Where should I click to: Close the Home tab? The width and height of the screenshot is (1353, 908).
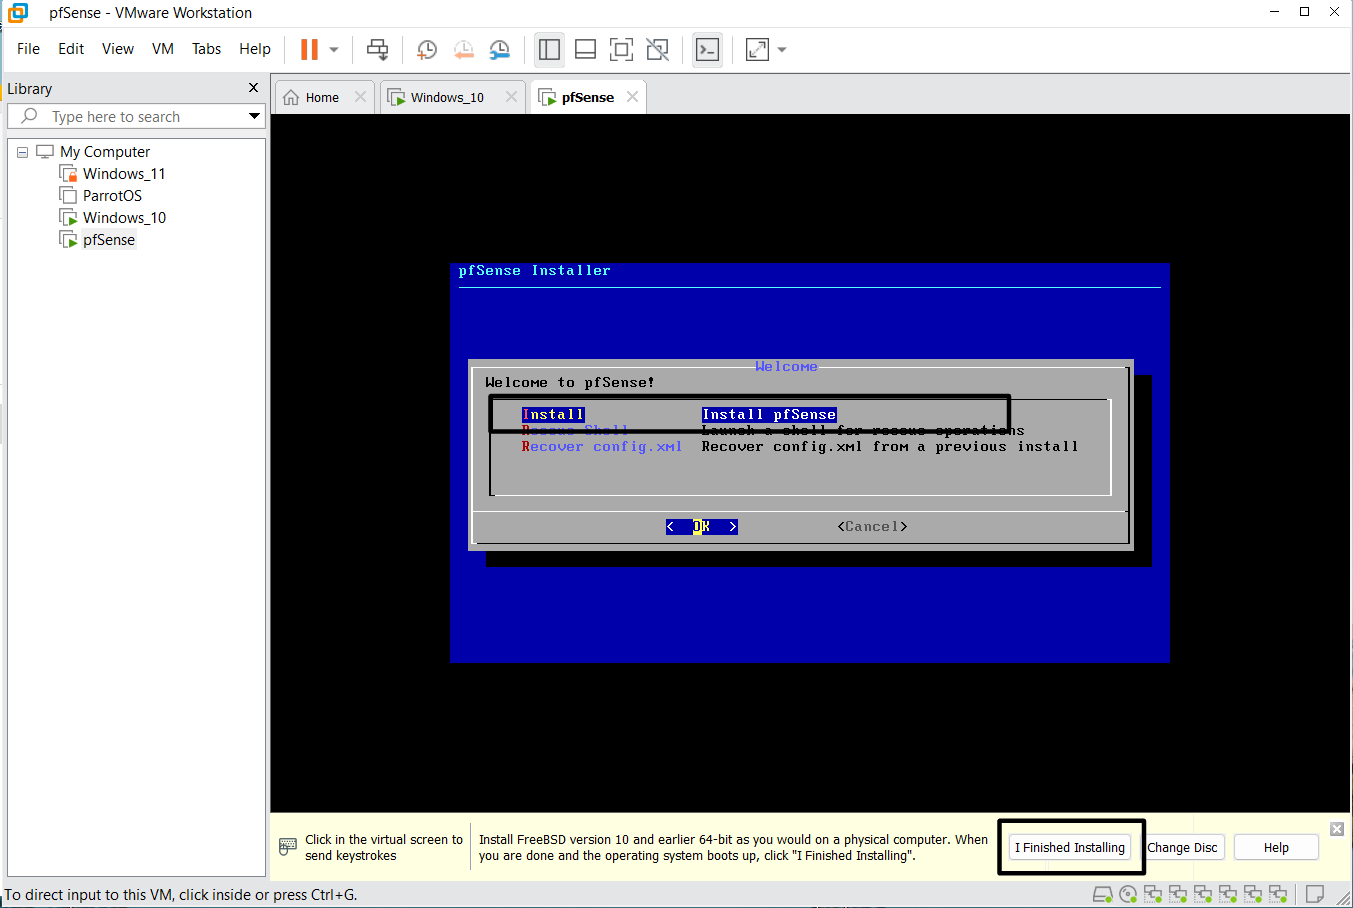point(361,97)
